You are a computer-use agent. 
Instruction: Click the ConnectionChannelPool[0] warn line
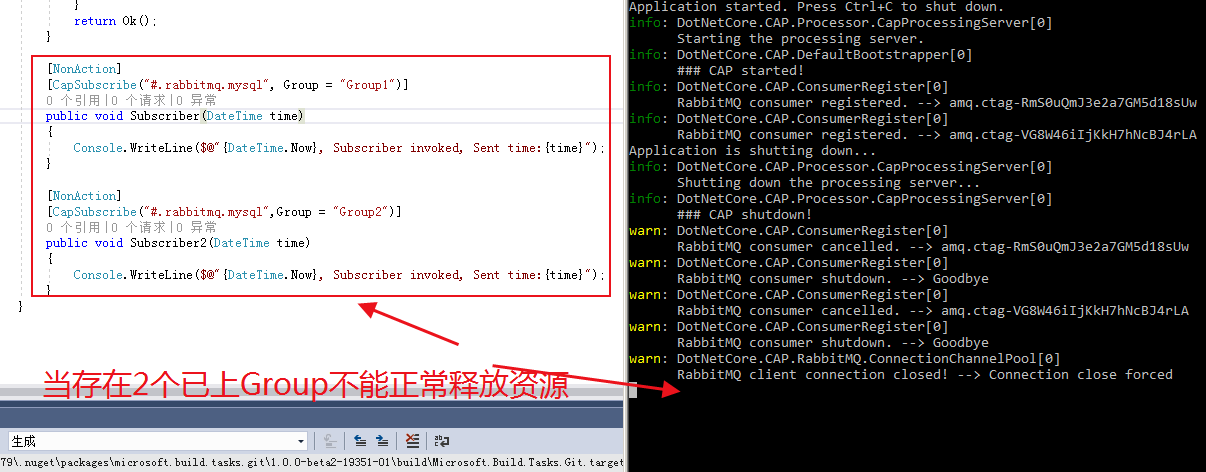click(x=844, y=359)
